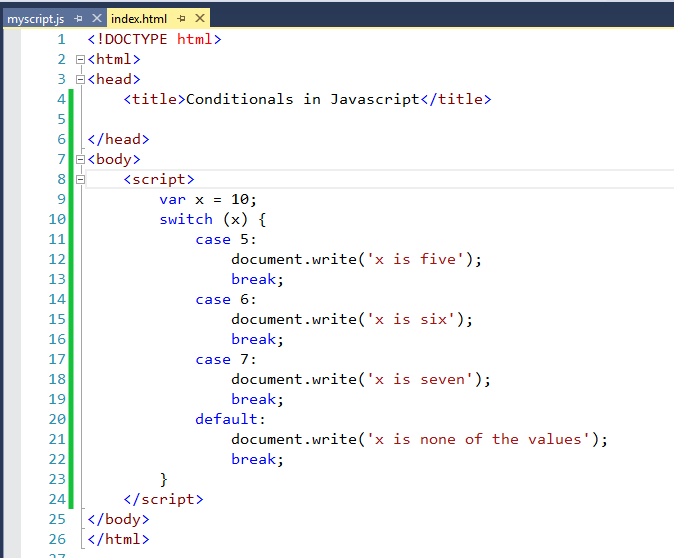The height and width of the screenshot is (558, 674).
Task: Collapse the html element fold marker
Action: pyautogui.click(x=80, y=59)
